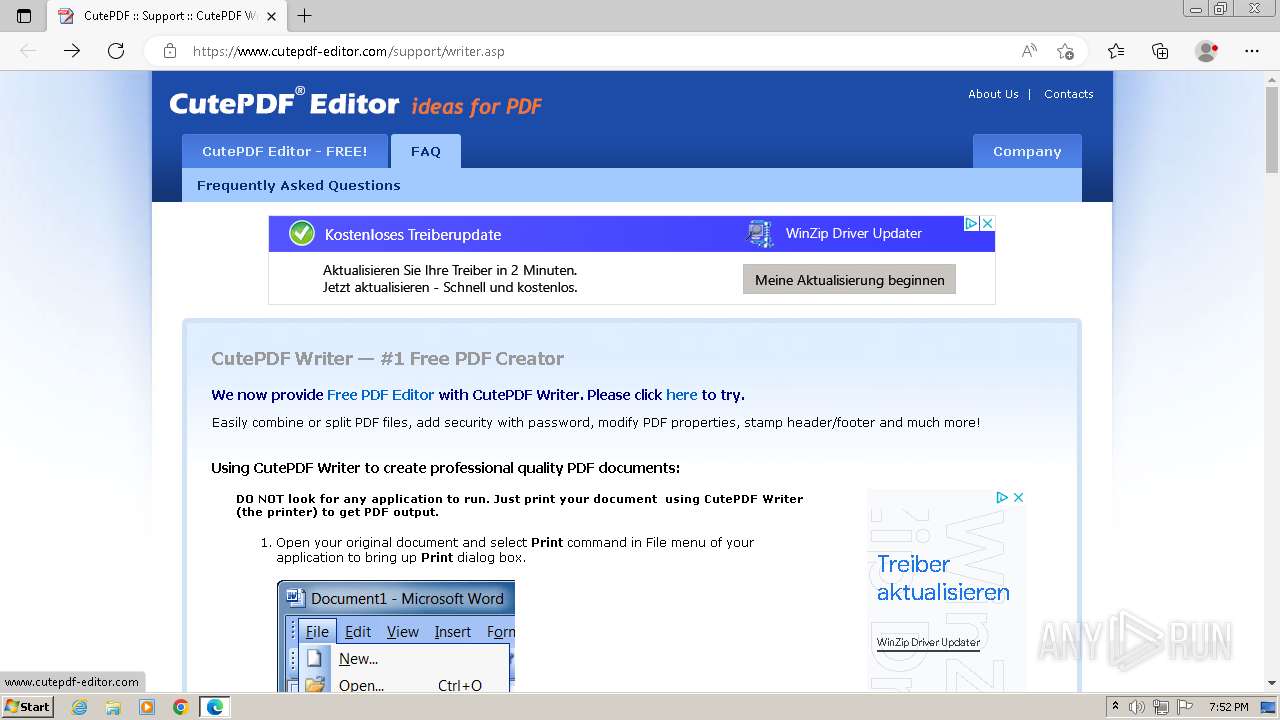1280x720 pixels.
Task: Open the About Us link
Action: [993, 94]
